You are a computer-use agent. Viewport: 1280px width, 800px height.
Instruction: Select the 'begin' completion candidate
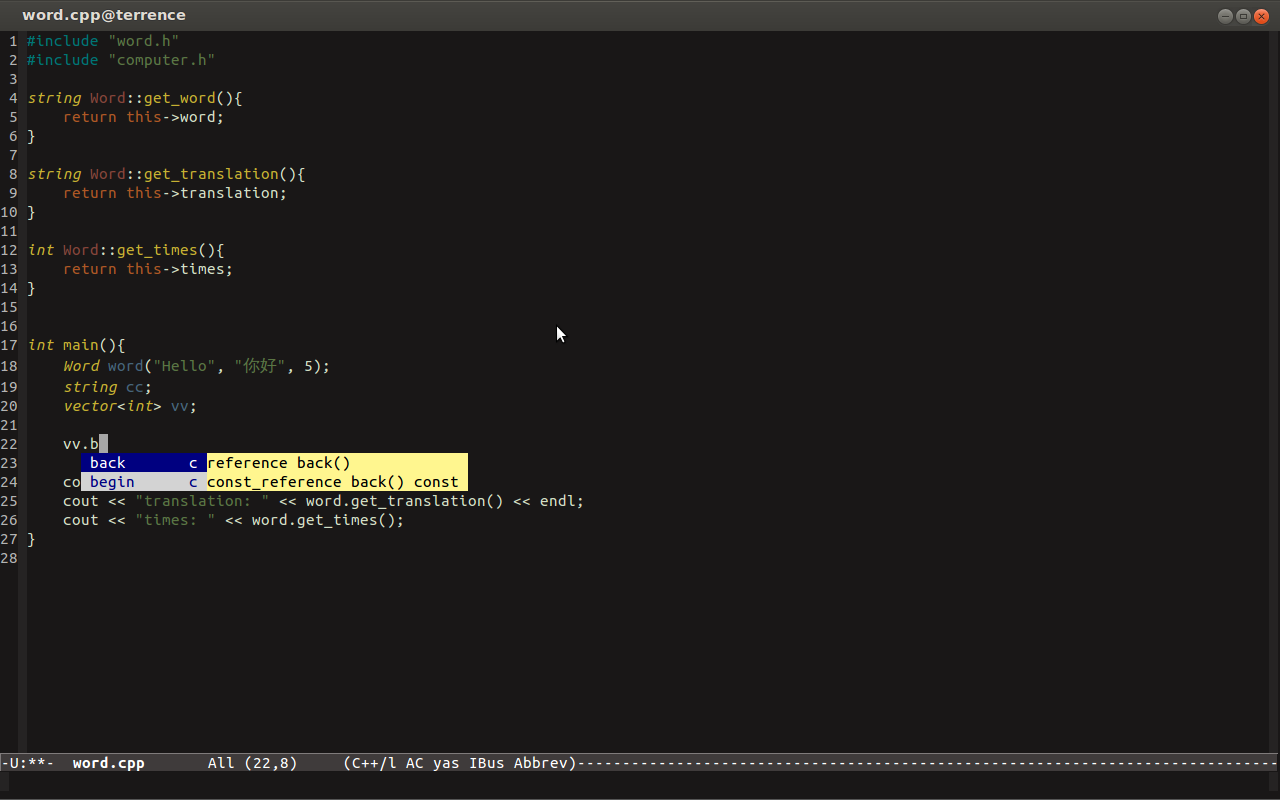coord(112,481)
